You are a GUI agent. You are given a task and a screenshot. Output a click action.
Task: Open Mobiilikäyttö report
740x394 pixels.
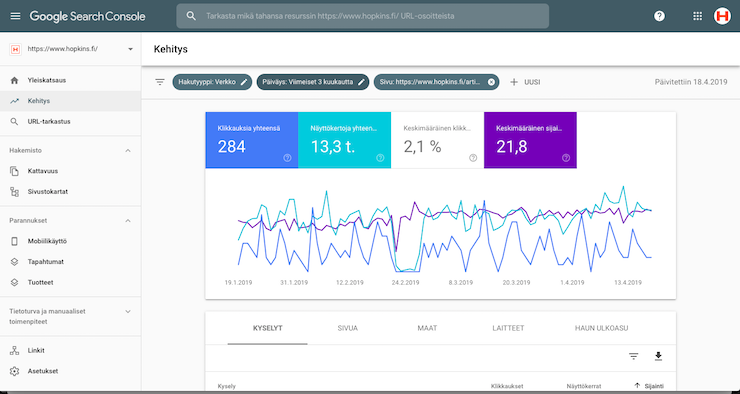pyautogui.click(x=71, y=241)
